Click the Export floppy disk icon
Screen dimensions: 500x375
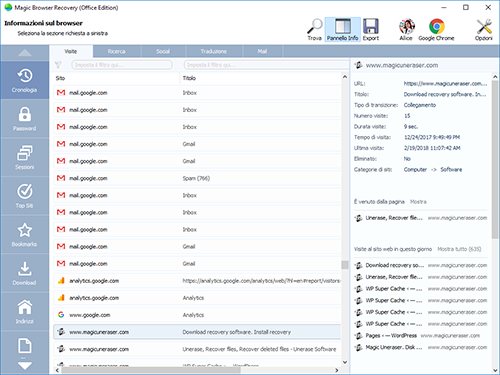tap(371, 29)
